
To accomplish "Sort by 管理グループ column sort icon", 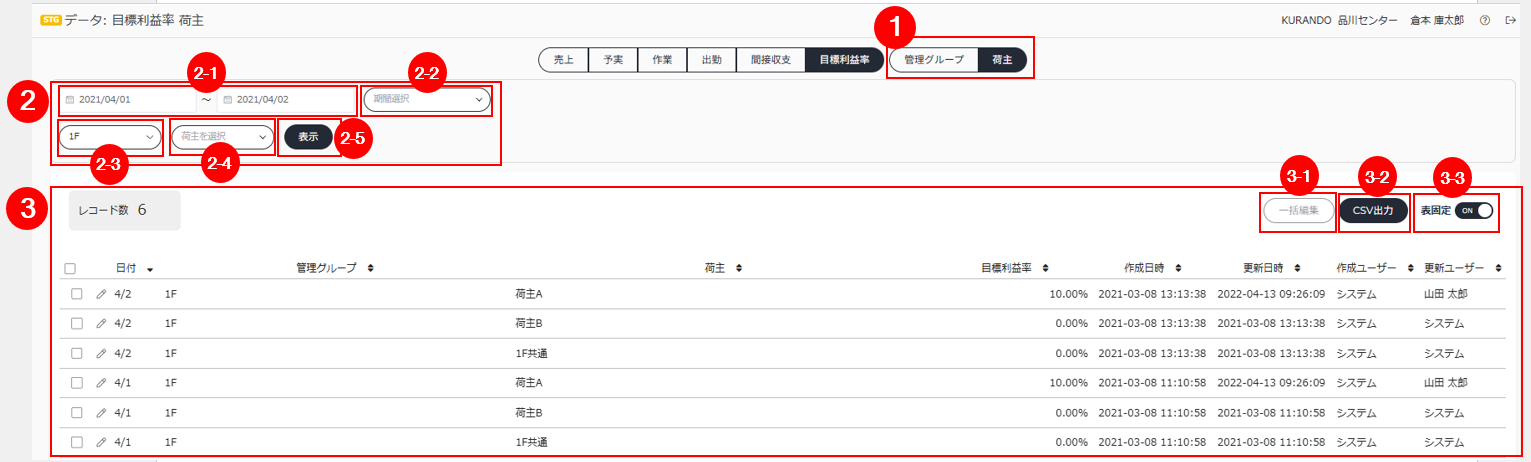I will (x=370, y=268).
